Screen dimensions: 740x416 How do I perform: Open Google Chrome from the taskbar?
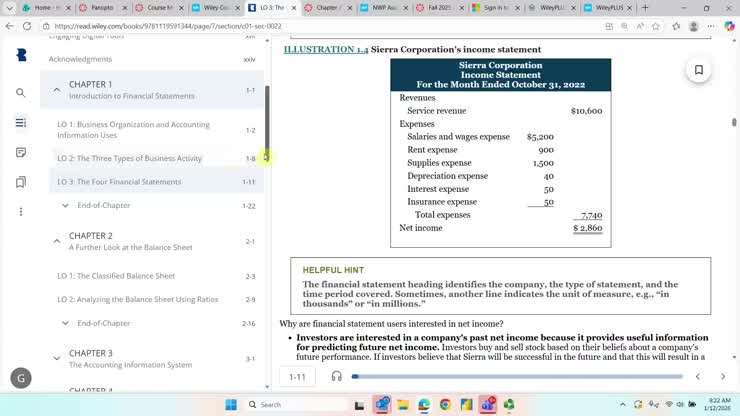coord(445,405)
